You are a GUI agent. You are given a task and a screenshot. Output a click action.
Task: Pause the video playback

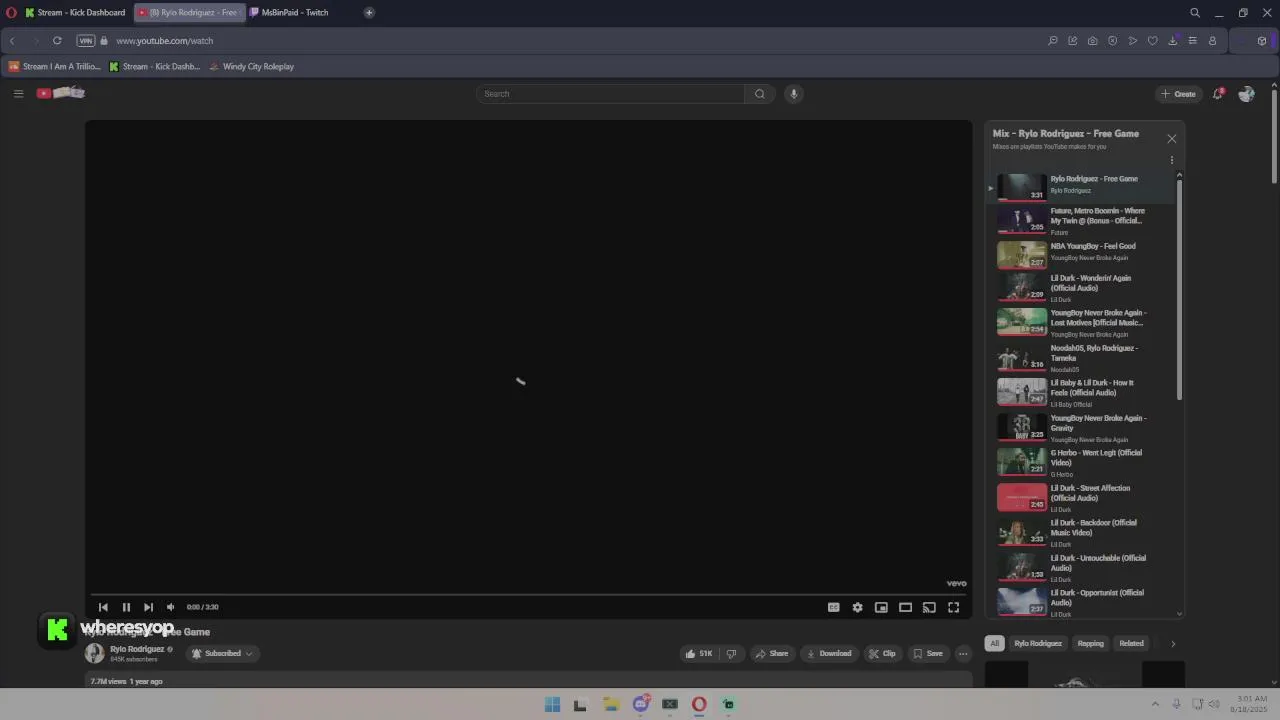126,607
